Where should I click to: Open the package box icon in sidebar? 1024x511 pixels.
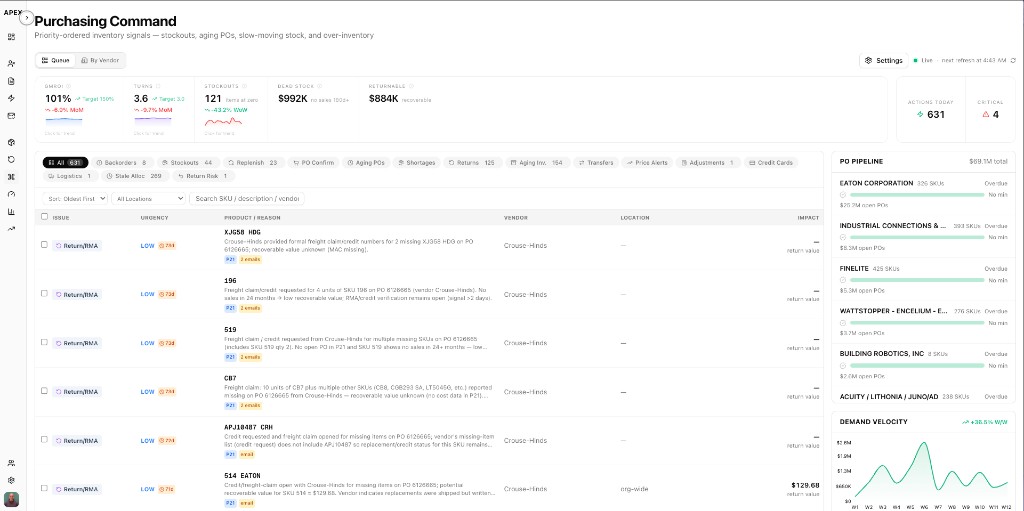(x=11, y=142)
